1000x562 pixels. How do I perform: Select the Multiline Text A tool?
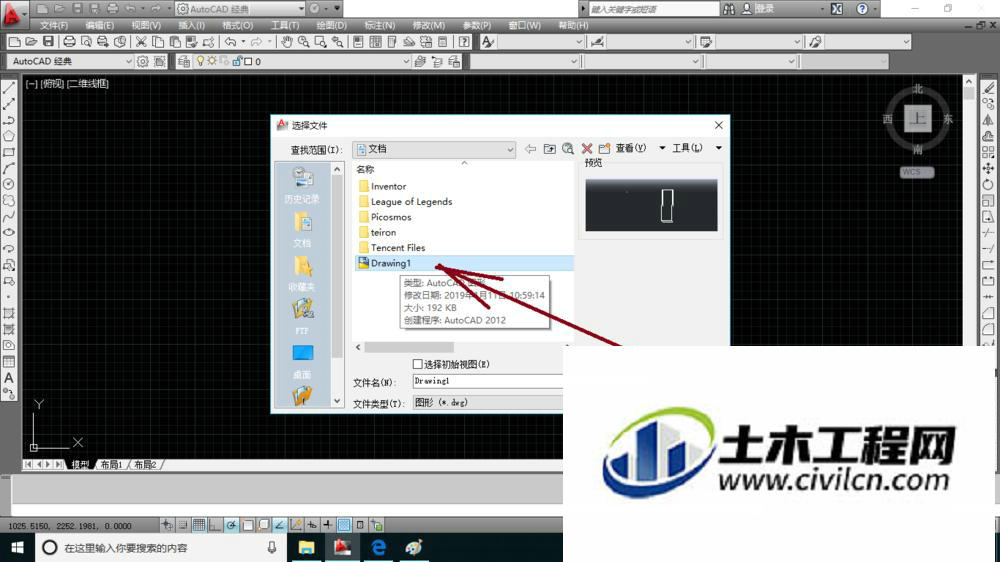[x=9, y=378]
